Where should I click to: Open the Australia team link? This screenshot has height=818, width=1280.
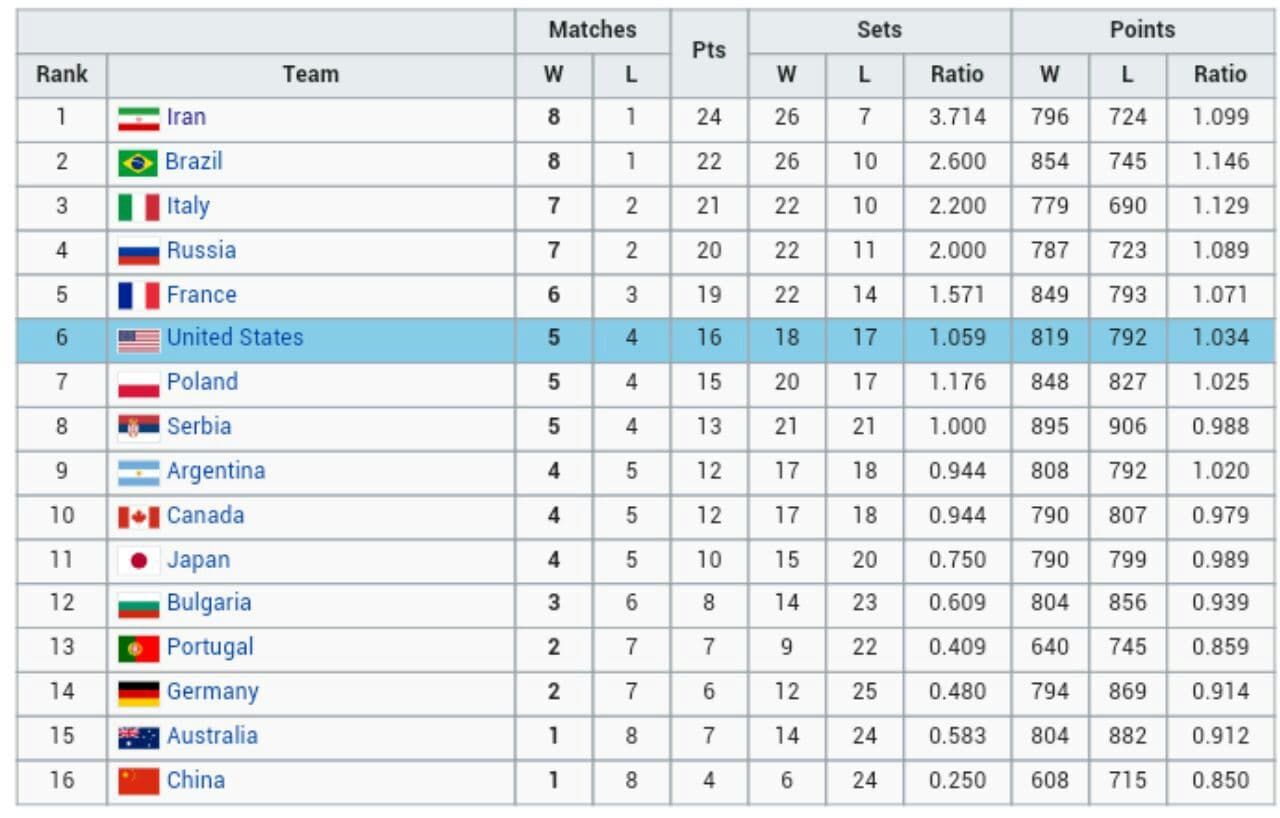[x=212, y=736]
